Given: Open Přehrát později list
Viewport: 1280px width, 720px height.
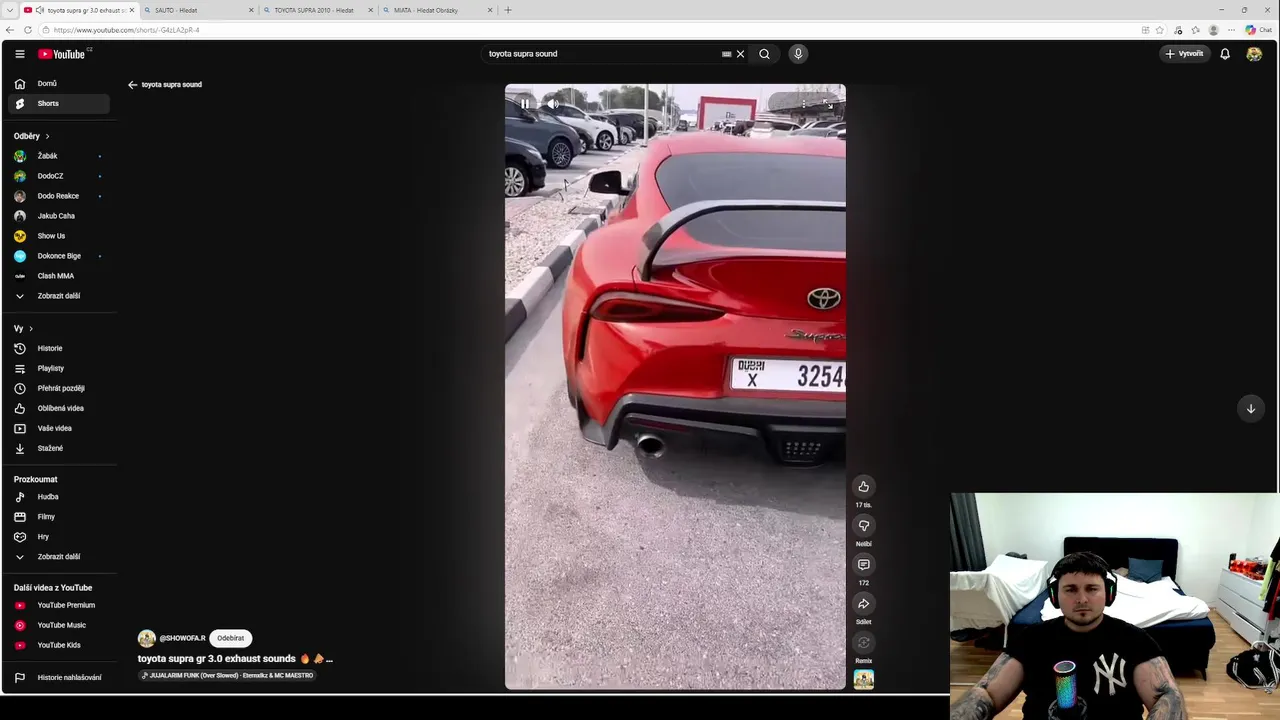Looking at the screenshot, I should point(59,388).
